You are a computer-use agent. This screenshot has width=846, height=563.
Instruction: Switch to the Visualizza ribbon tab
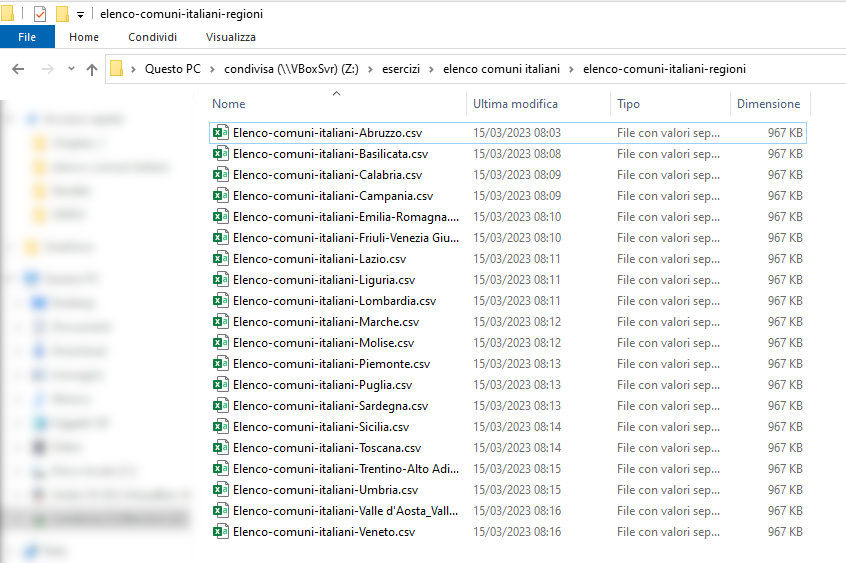coord(230,37)
